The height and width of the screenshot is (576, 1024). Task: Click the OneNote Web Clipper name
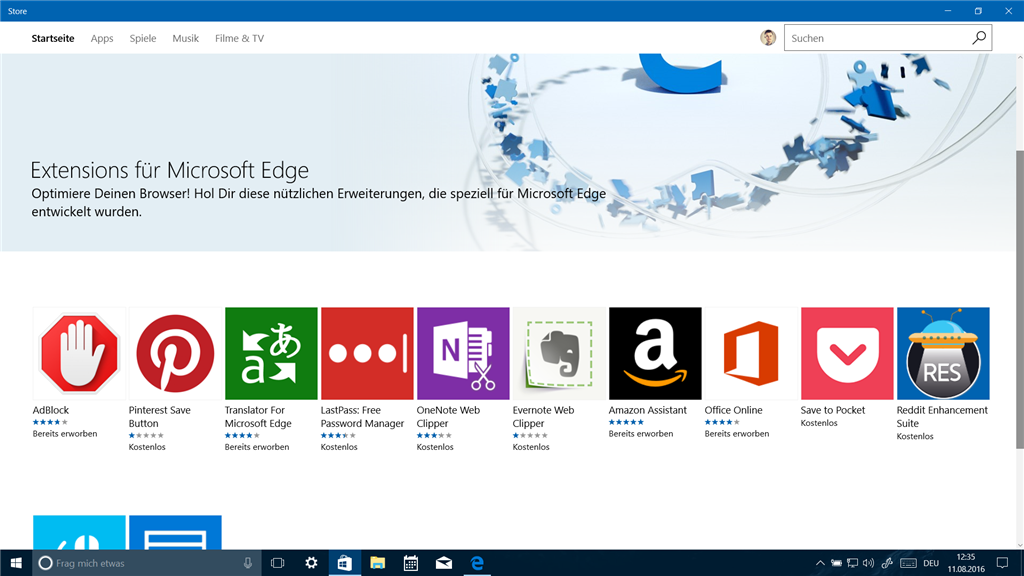pos(448,417)
